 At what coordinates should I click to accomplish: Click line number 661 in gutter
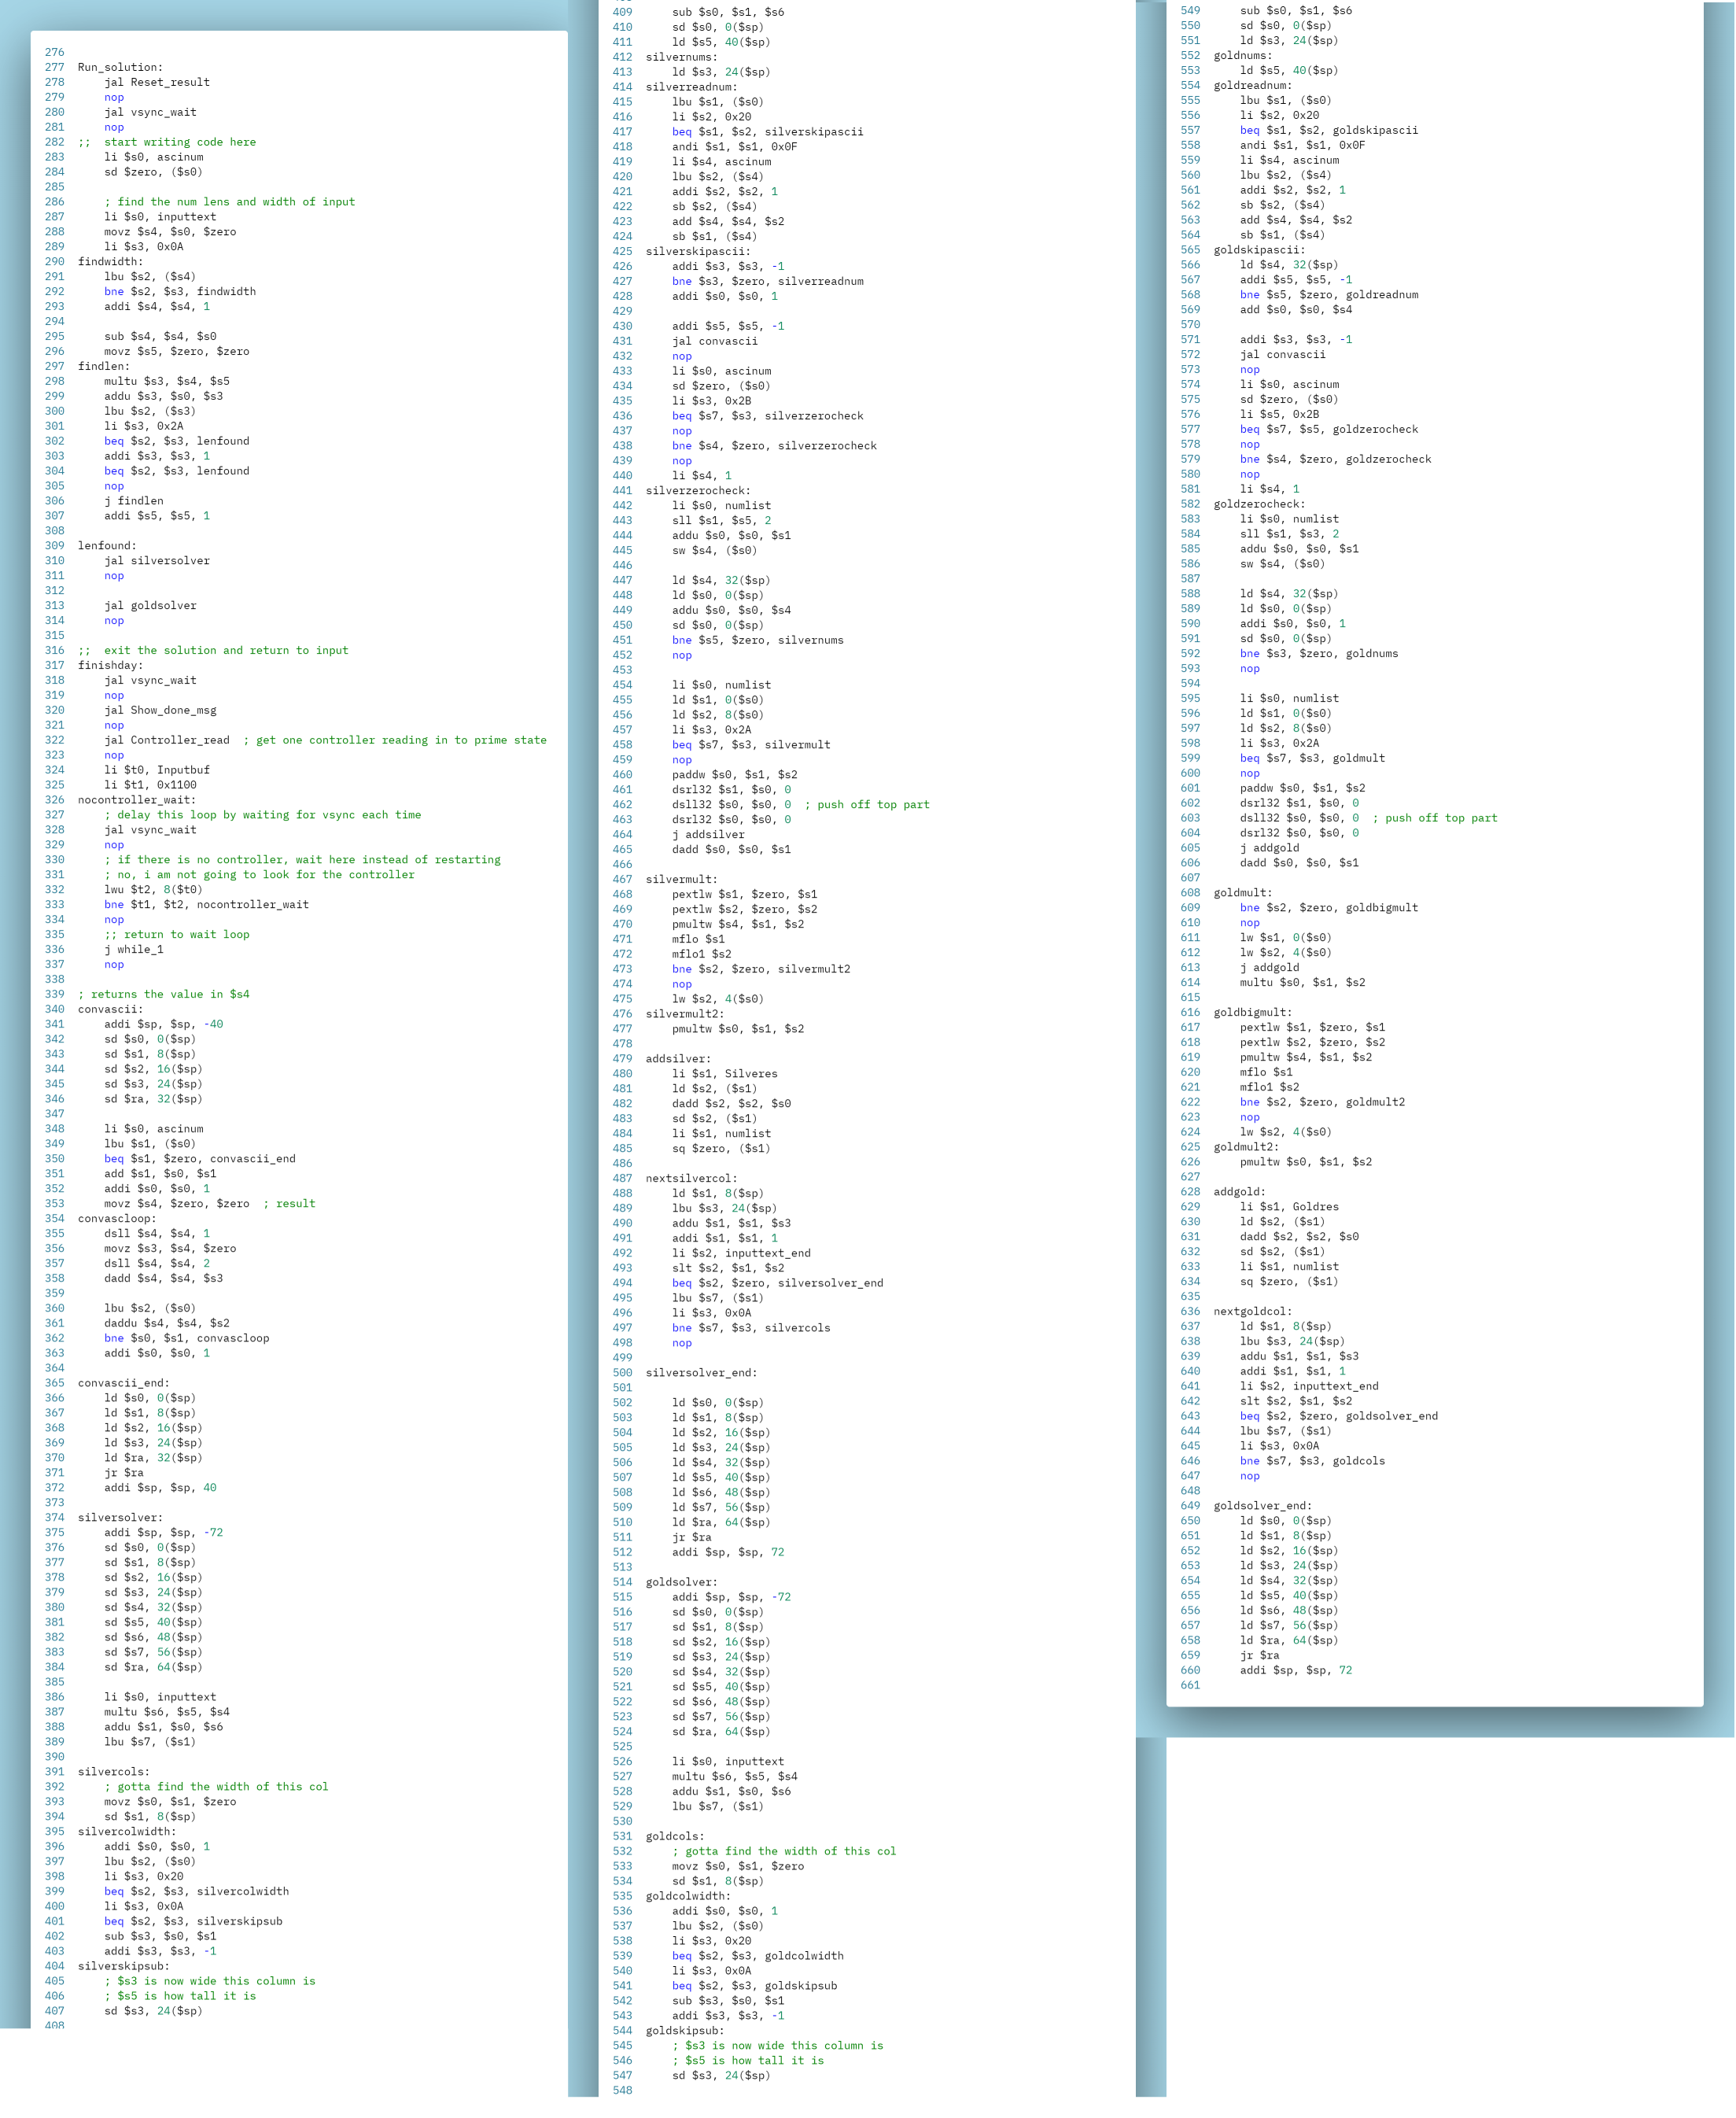(1189, 1685)
